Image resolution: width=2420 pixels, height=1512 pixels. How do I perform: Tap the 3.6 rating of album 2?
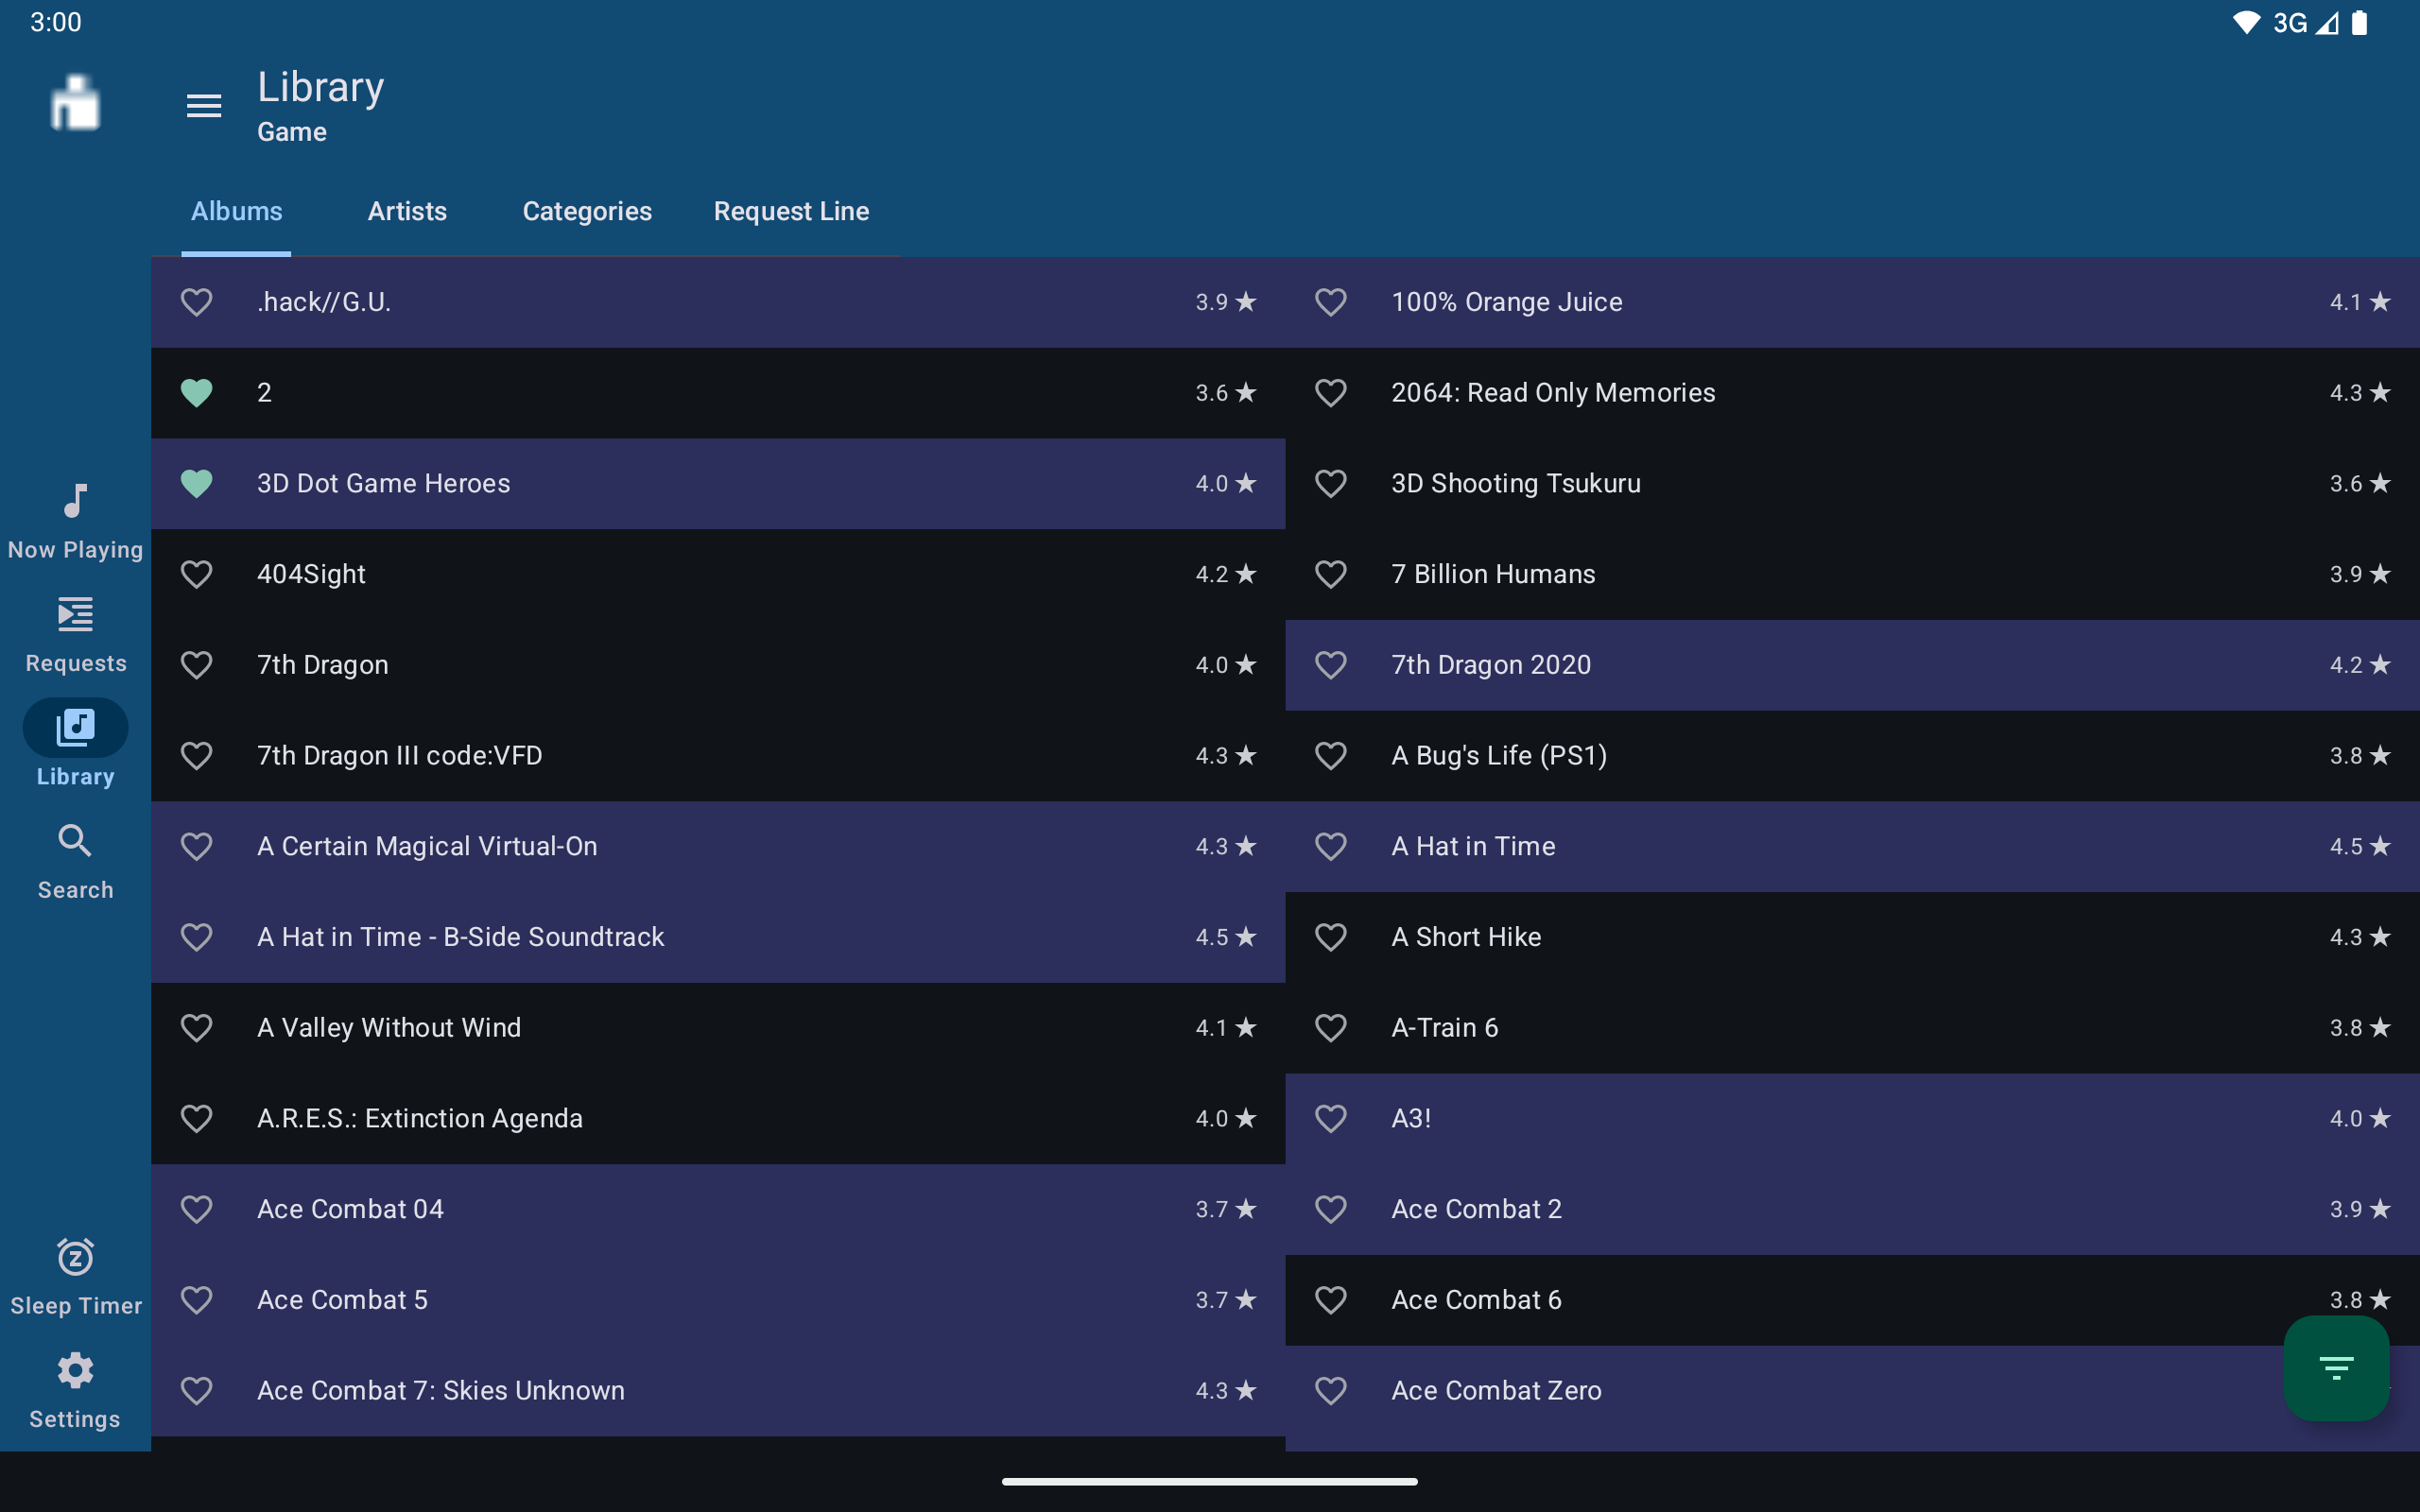(1225, 393)
